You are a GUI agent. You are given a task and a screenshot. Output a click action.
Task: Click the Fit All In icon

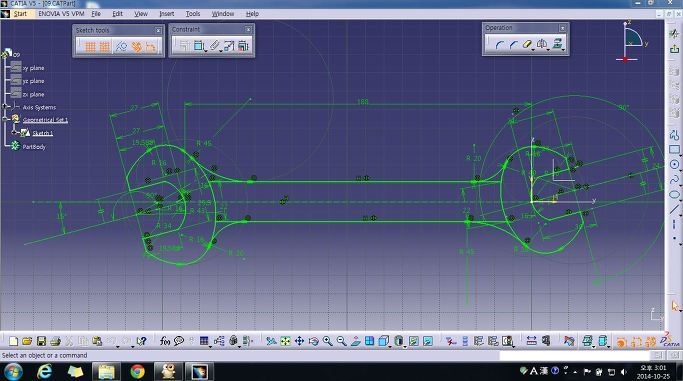click(285, 341)
